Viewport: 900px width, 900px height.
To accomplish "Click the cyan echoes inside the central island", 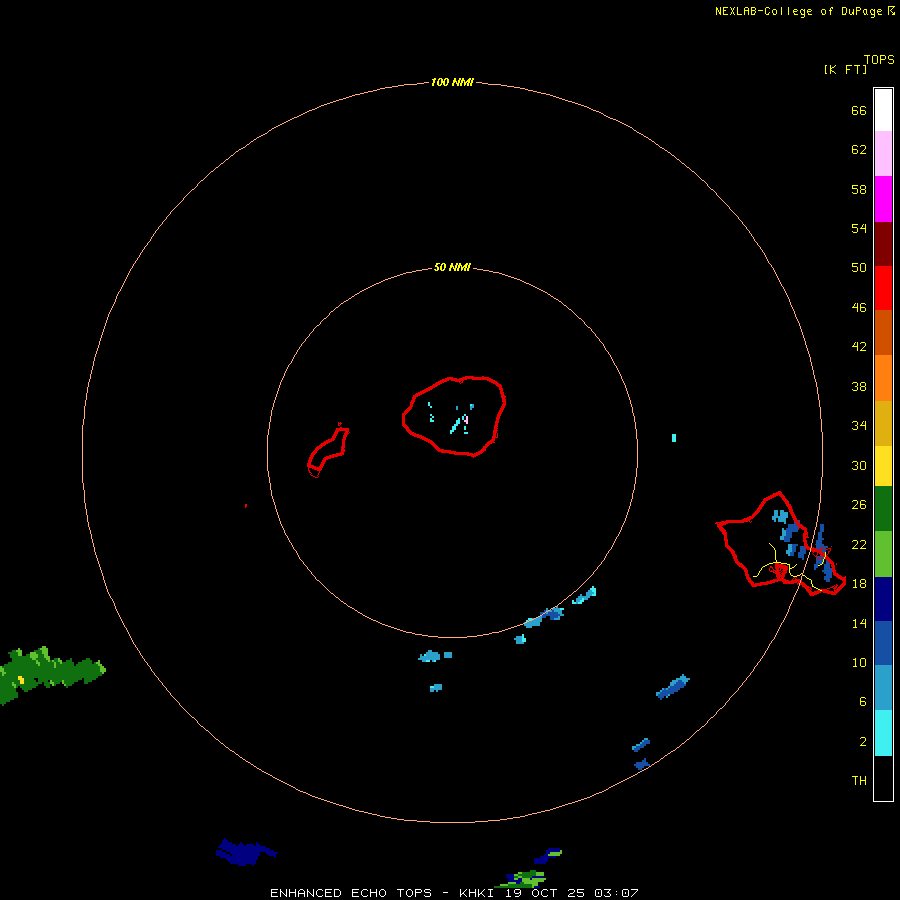I will click(451, 419).
